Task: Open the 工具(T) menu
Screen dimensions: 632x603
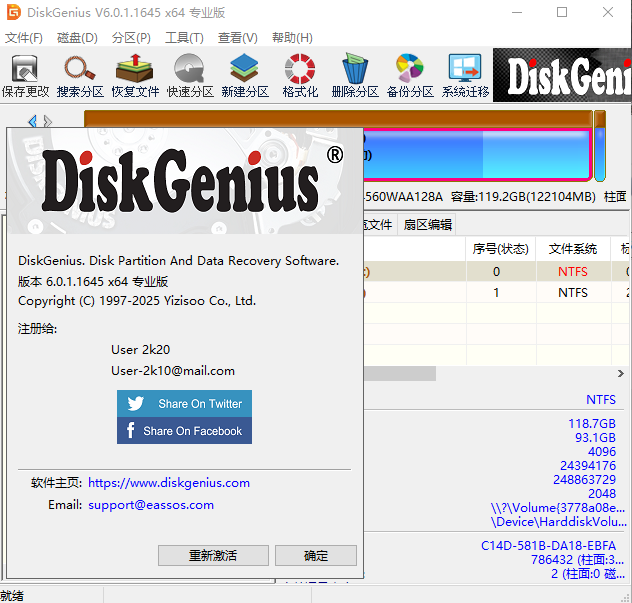Action: [x=184, y=38]
